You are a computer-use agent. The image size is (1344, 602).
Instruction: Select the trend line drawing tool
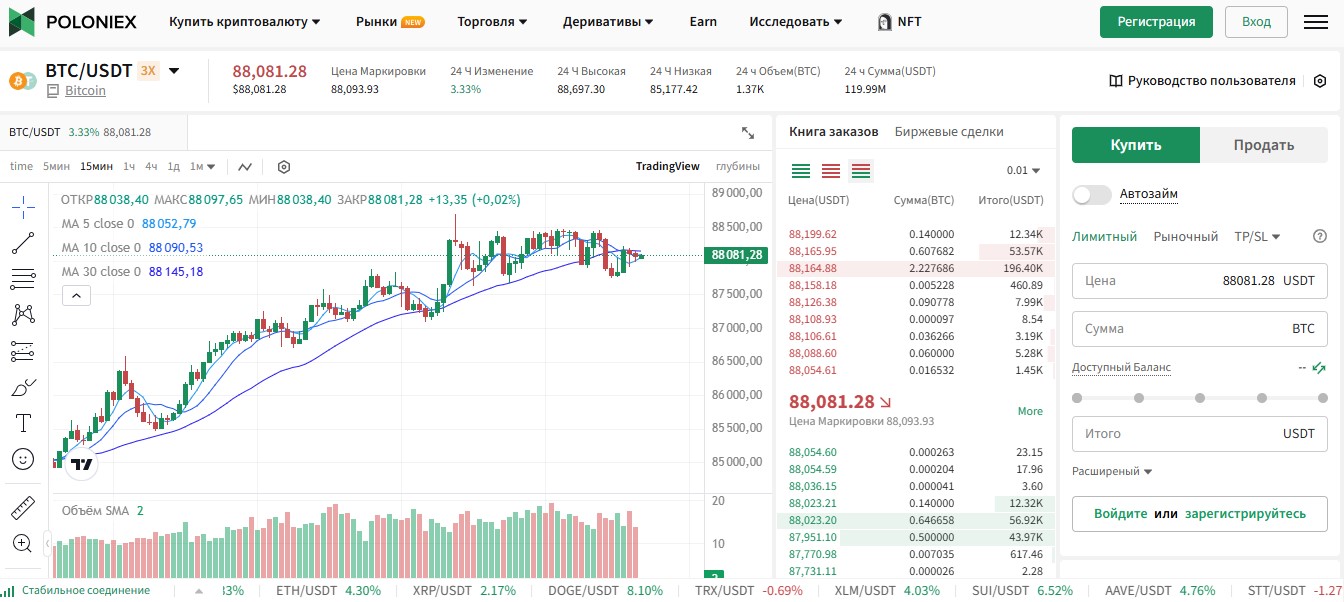[23, 243]
